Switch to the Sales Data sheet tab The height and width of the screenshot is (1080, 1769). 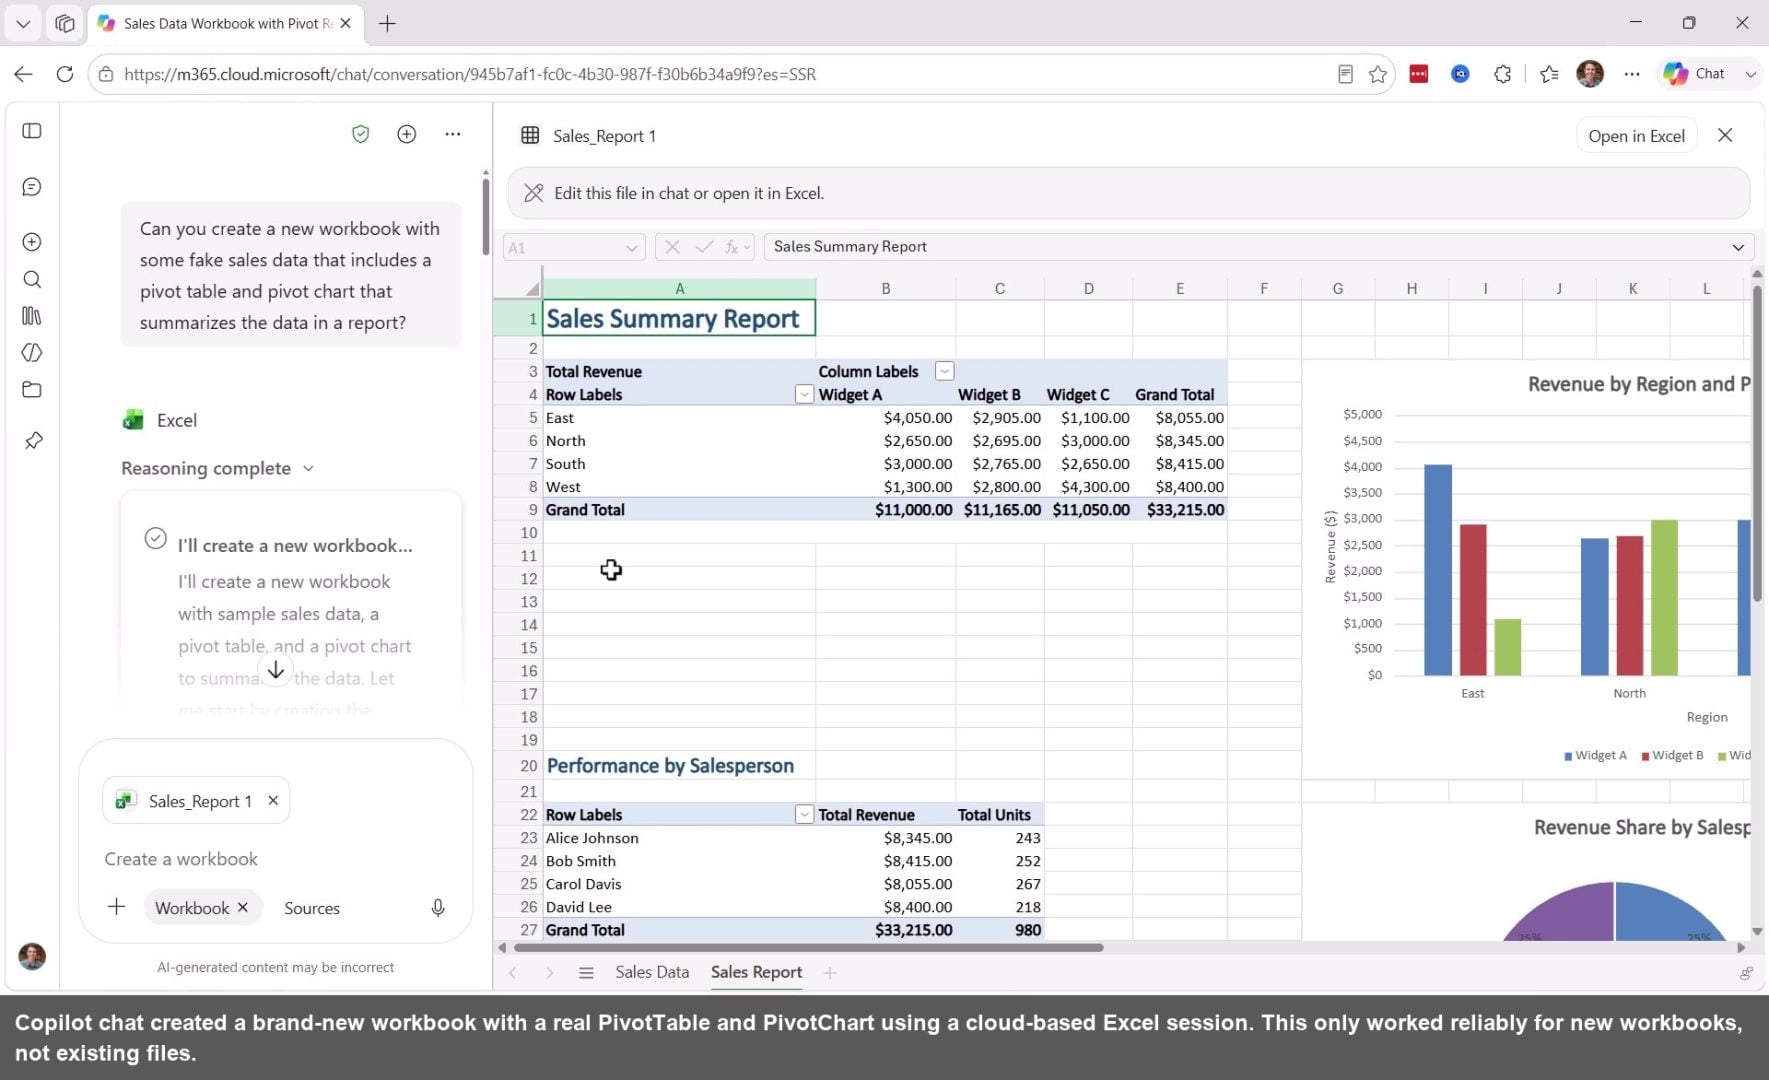[652, 972]
